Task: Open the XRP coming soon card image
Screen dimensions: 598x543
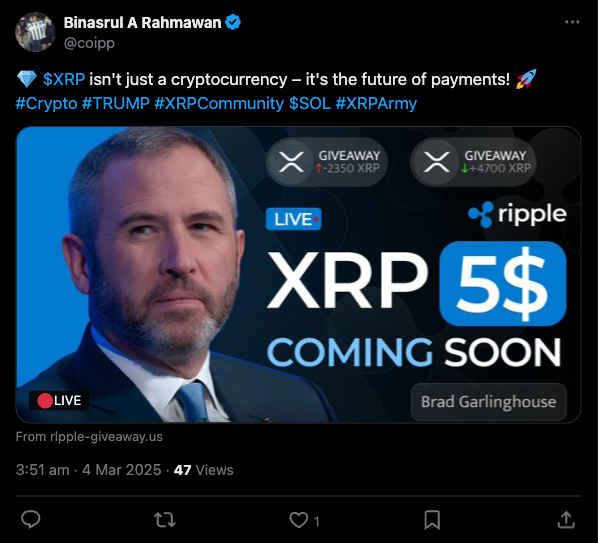Action: (x=298, y=275)
